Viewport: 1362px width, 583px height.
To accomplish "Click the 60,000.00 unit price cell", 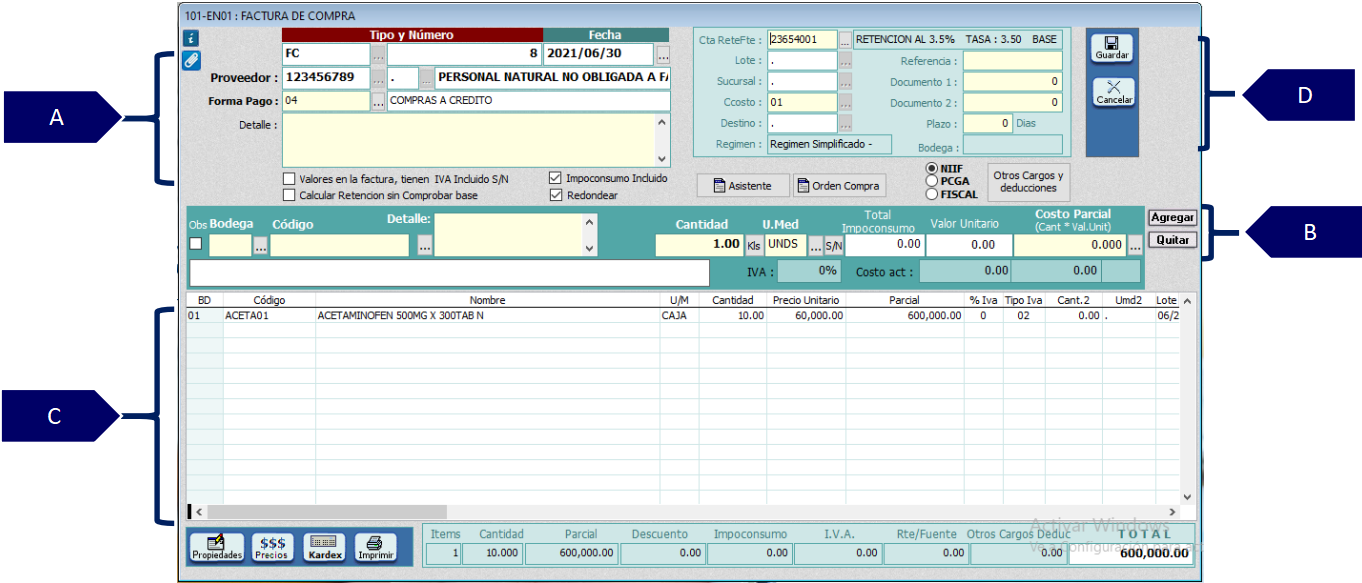I will click(x=806, y=315).
